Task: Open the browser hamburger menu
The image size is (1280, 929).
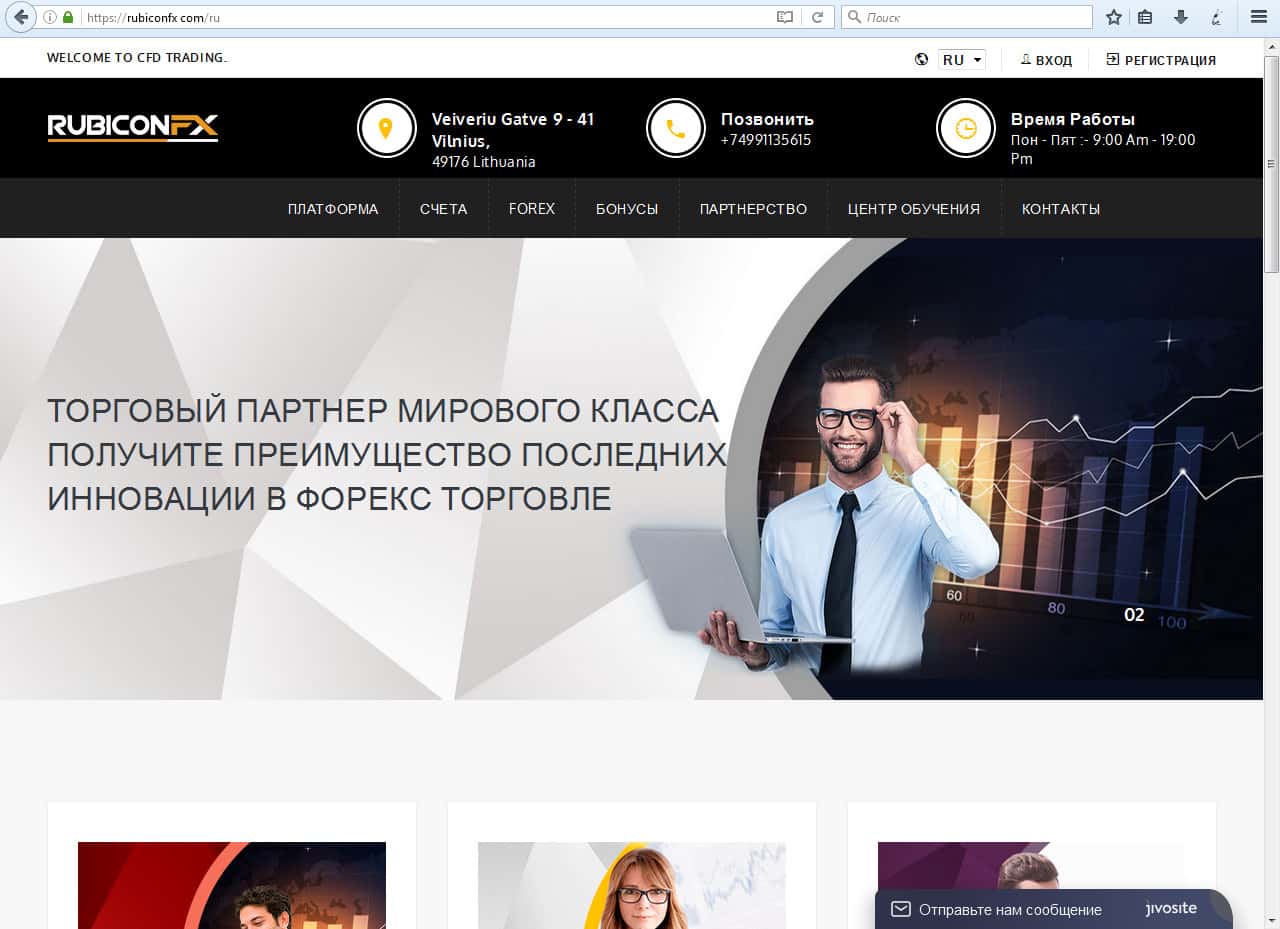Action: tap(1259, 17)
